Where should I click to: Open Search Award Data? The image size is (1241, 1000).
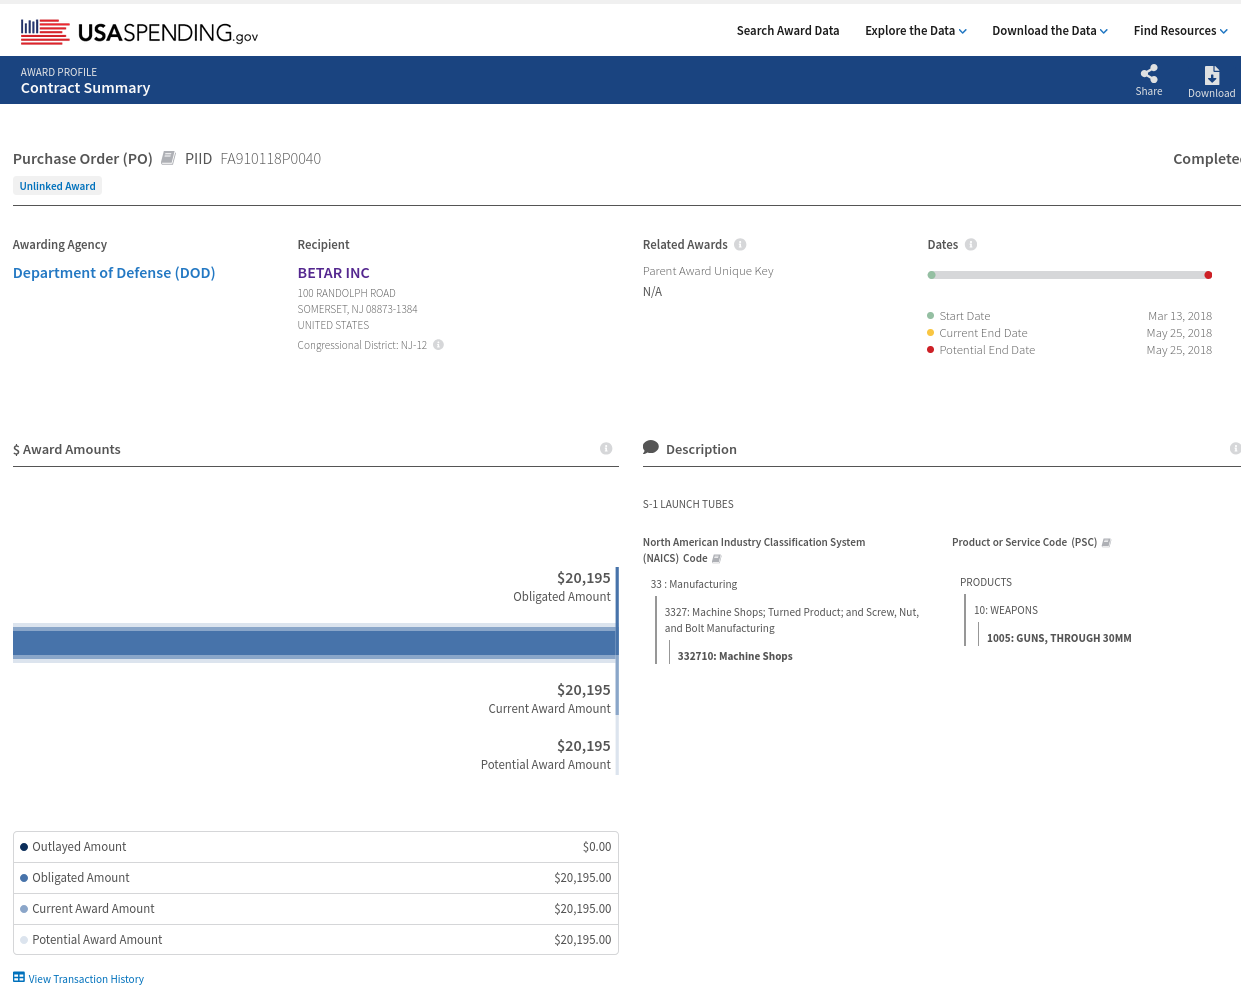[788, 31]
